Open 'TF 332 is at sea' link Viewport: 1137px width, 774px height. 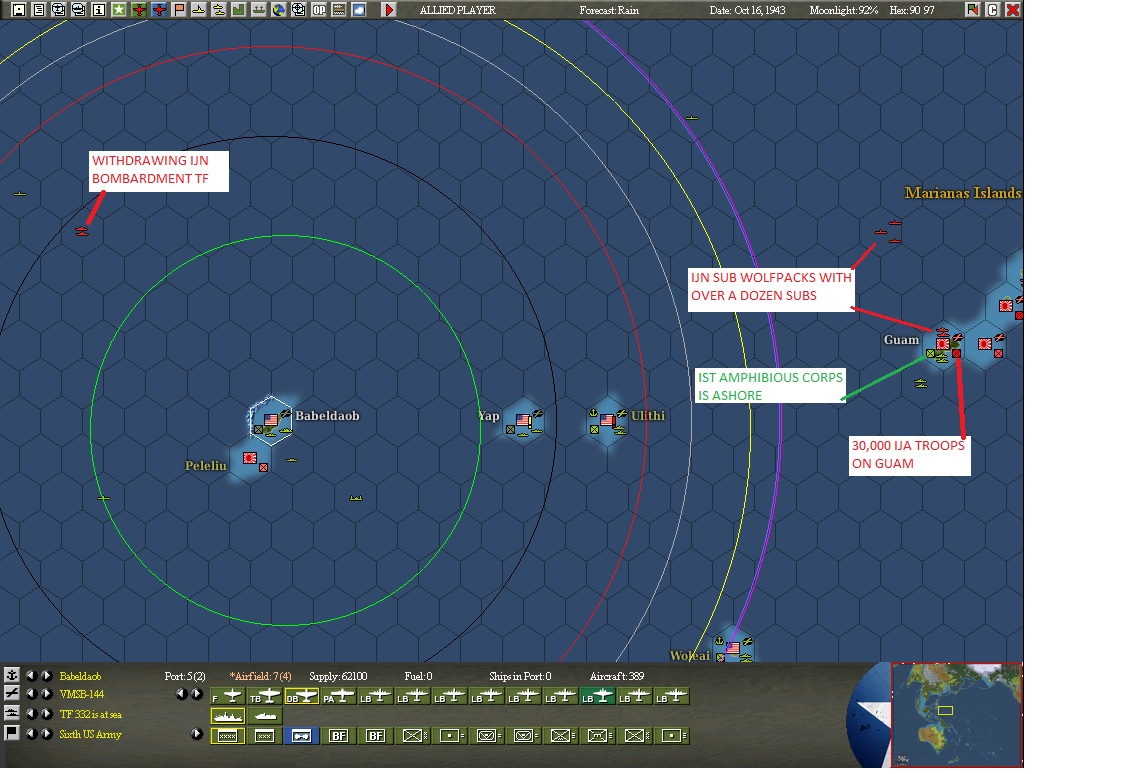pos(91,714)
